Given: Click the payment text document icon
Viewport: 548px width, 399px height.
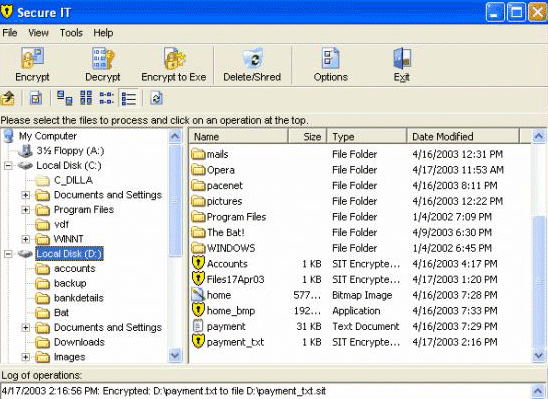Looking at the screenshot, I should tap(198, 326).
